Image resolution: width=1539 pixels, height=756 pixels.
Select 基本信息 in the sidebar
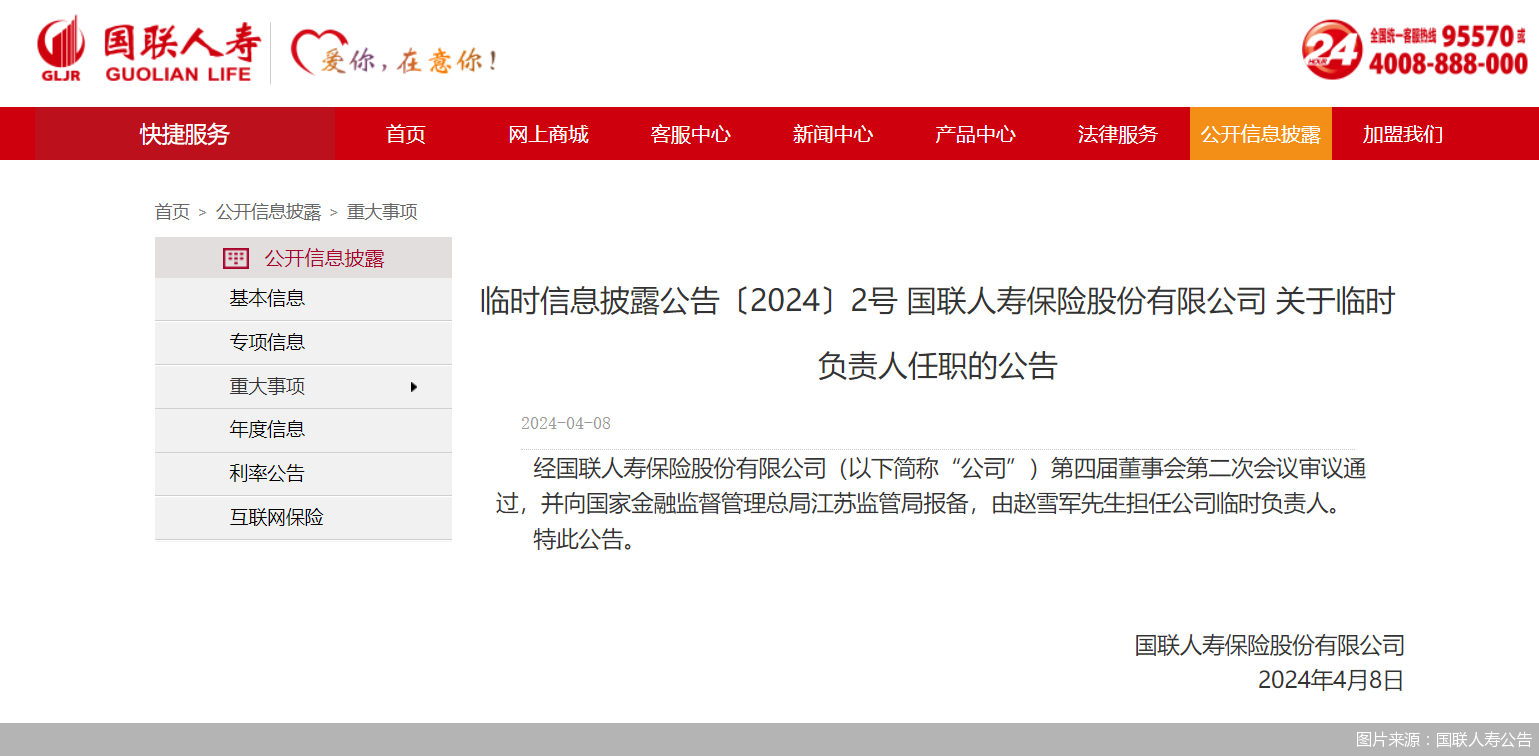303,299
